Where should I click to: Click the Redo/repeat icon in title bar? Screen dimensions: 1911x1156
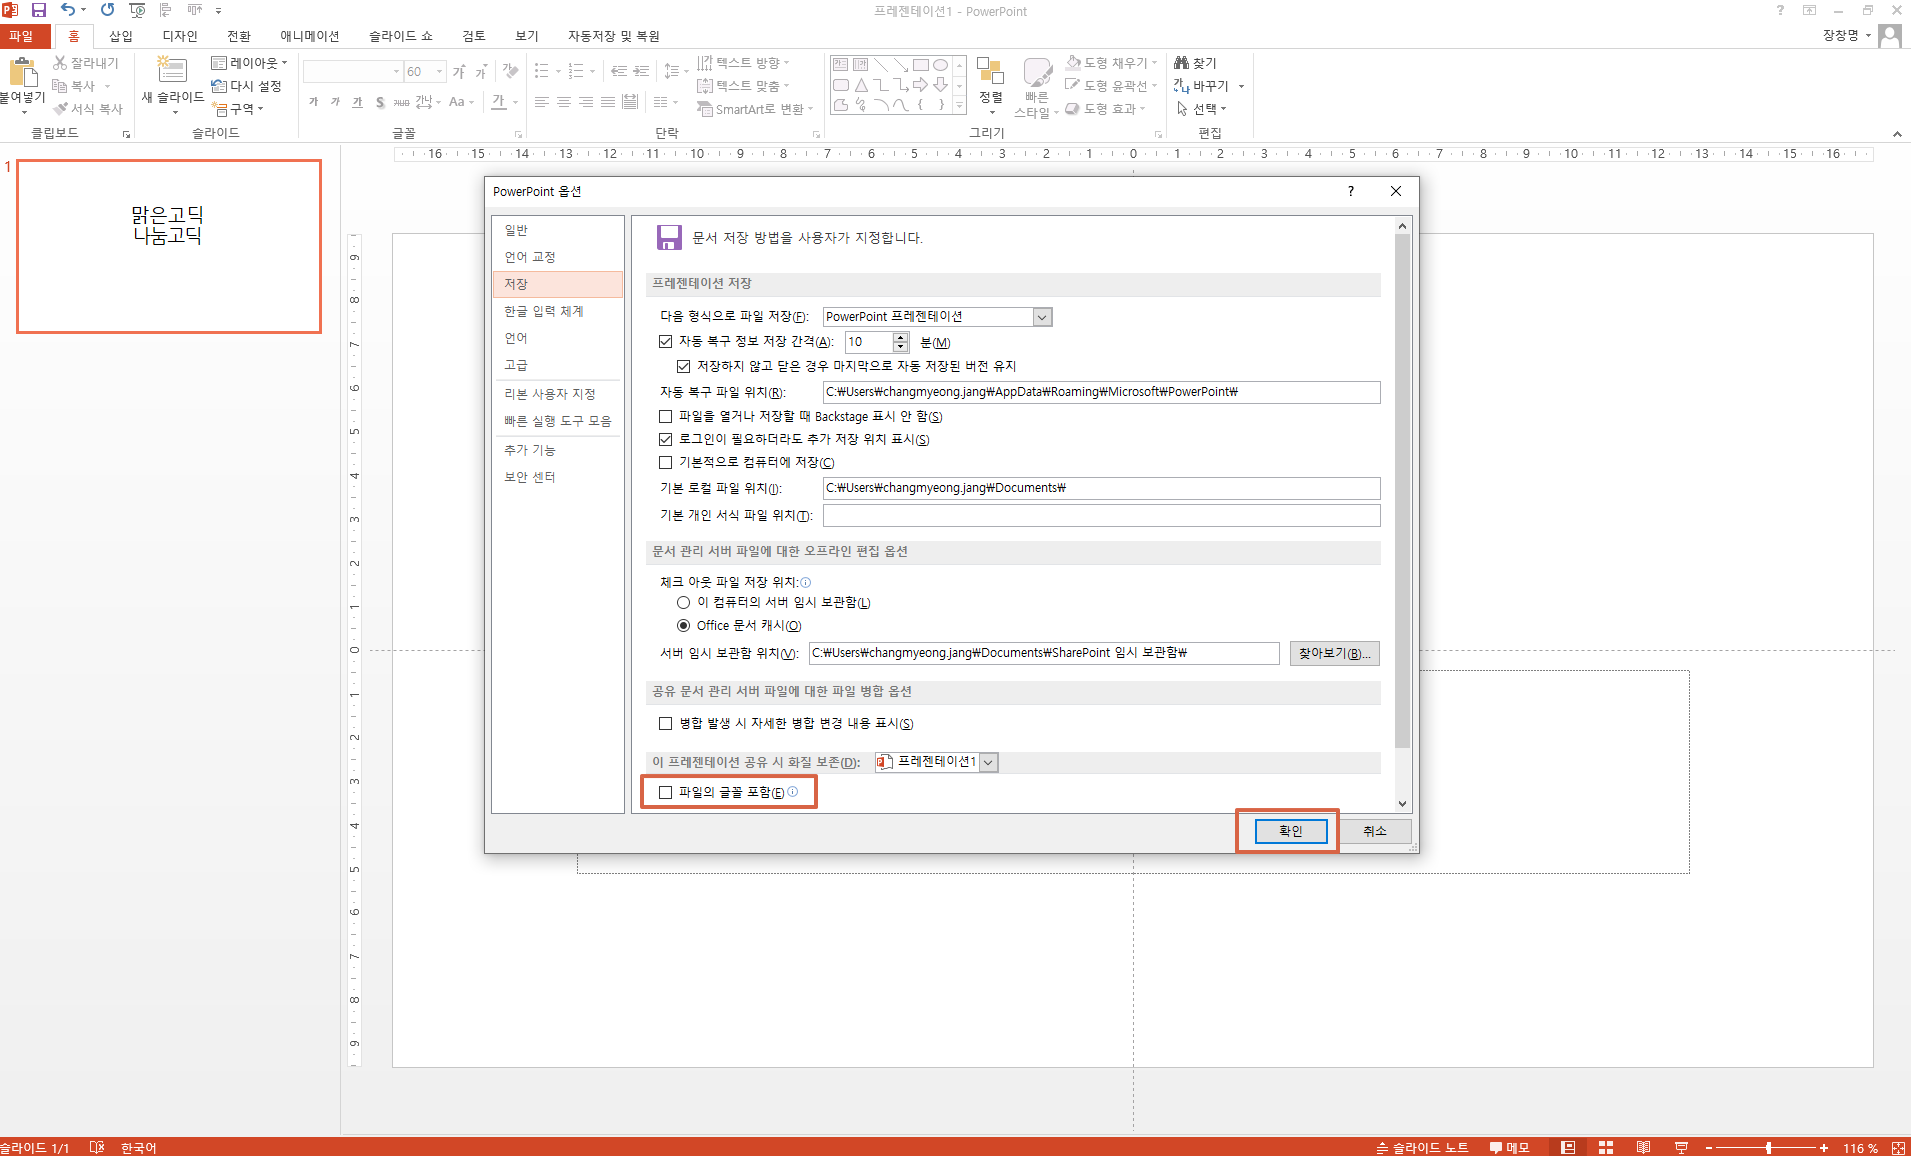point(107,10)
